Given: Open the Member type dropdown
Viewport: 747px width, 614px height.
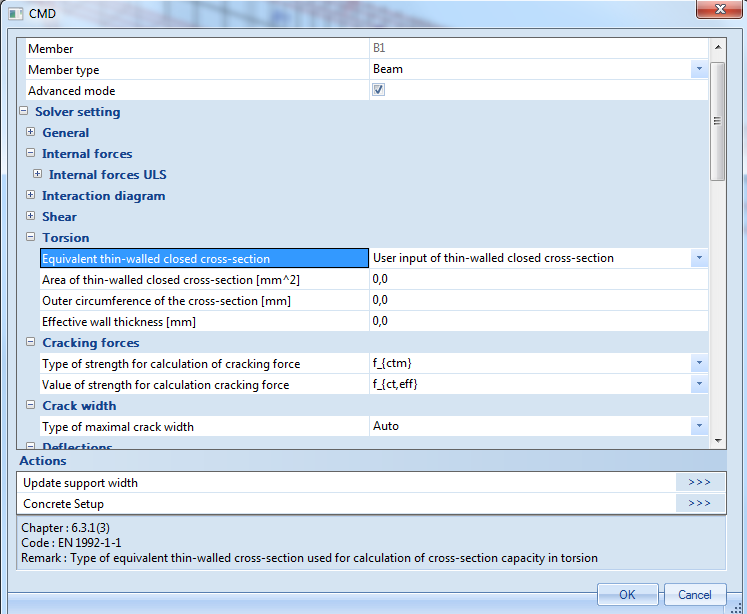Looking at the screenshot, I should [699, 69].
